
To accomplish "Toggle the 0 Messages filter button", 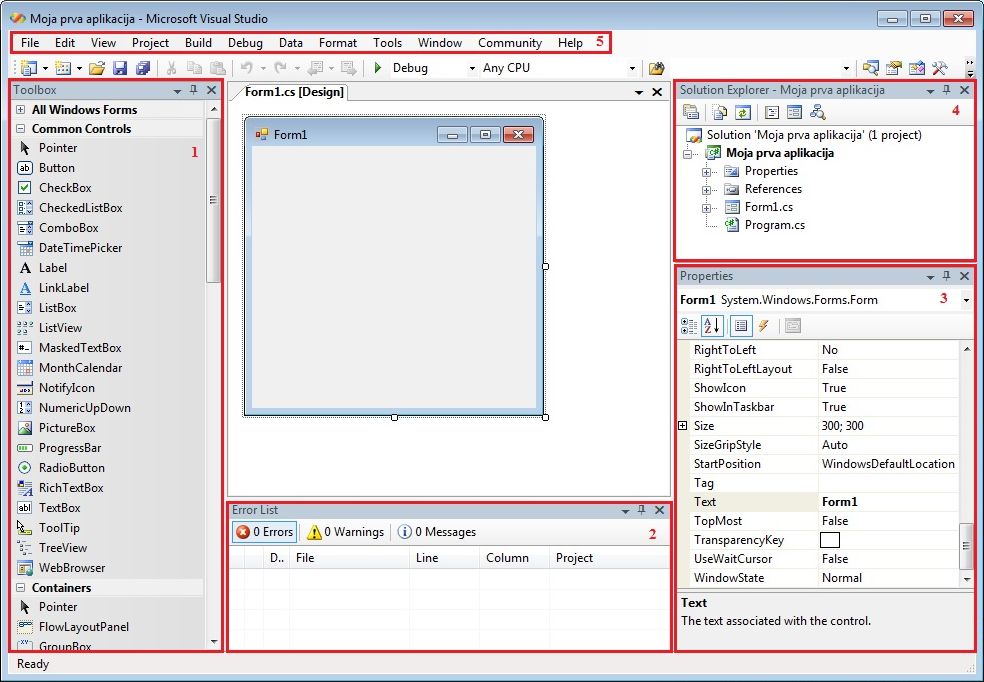I will click(437, 532).
